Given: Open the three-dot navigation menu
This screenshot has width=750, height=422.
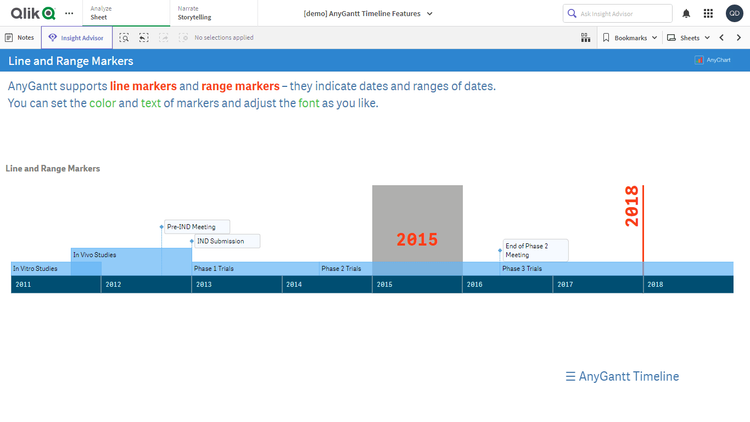Looking at the screenshot, I should (68, 13).
